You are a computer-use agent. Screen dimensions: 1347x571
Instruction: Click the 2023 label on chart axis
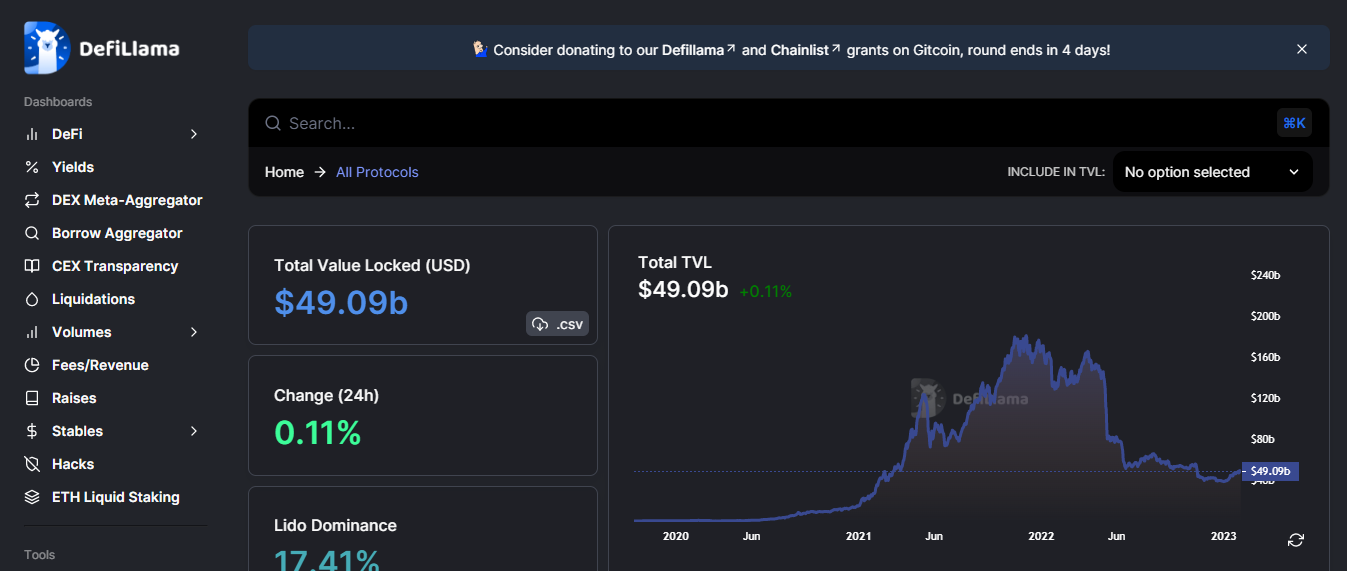click(1224, 536)
